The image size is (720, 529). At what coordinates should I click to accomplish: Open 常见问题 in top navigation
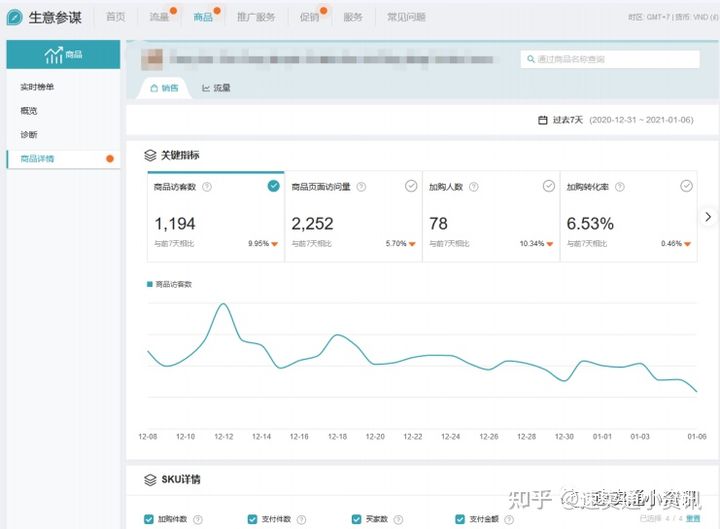pyautogui.click(x=406, y=17)
